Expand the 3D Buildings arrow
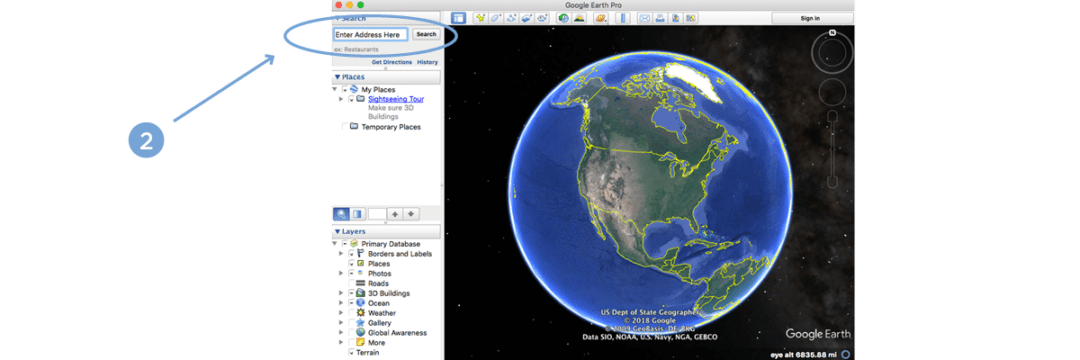The width and height of the screenshot is (1080, 360). (341, 293)
